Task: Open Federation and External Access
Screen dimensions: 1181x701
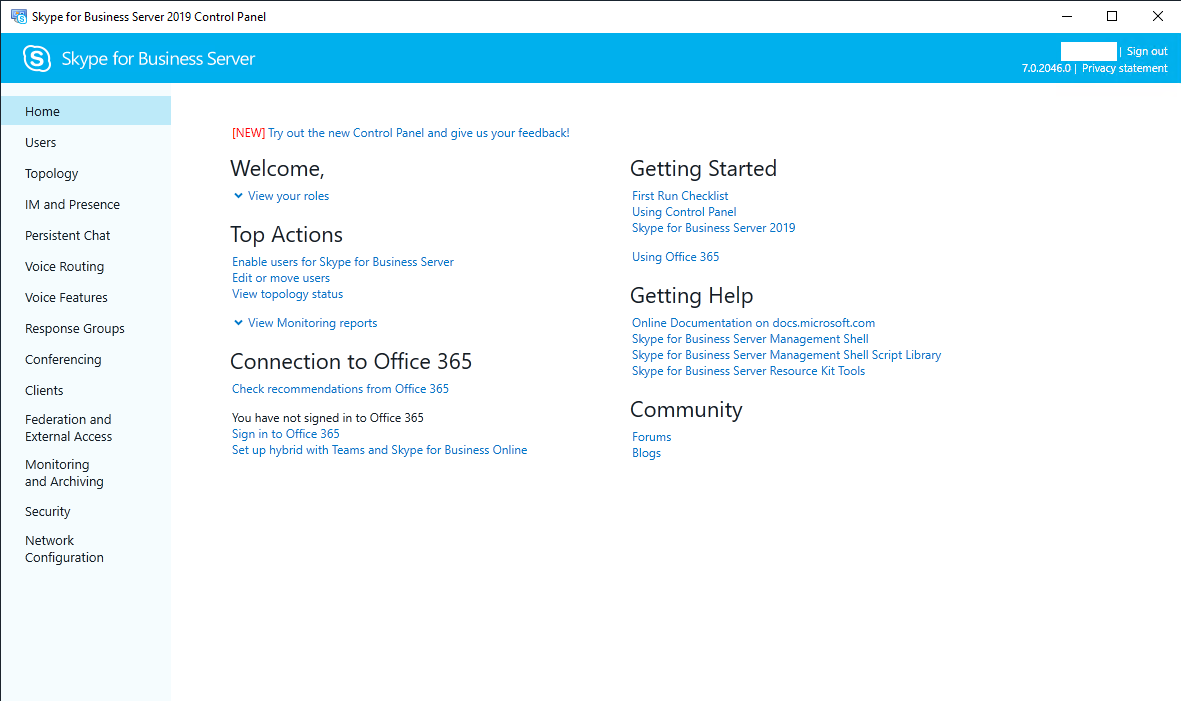Action: click(68, 428)
